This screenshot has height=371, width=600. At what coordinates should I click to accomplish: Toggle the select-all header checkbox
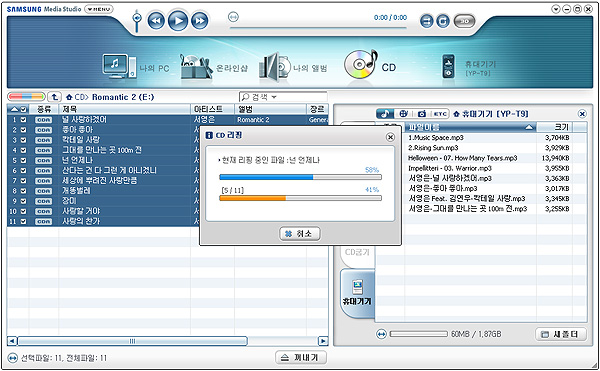point(23,109)
